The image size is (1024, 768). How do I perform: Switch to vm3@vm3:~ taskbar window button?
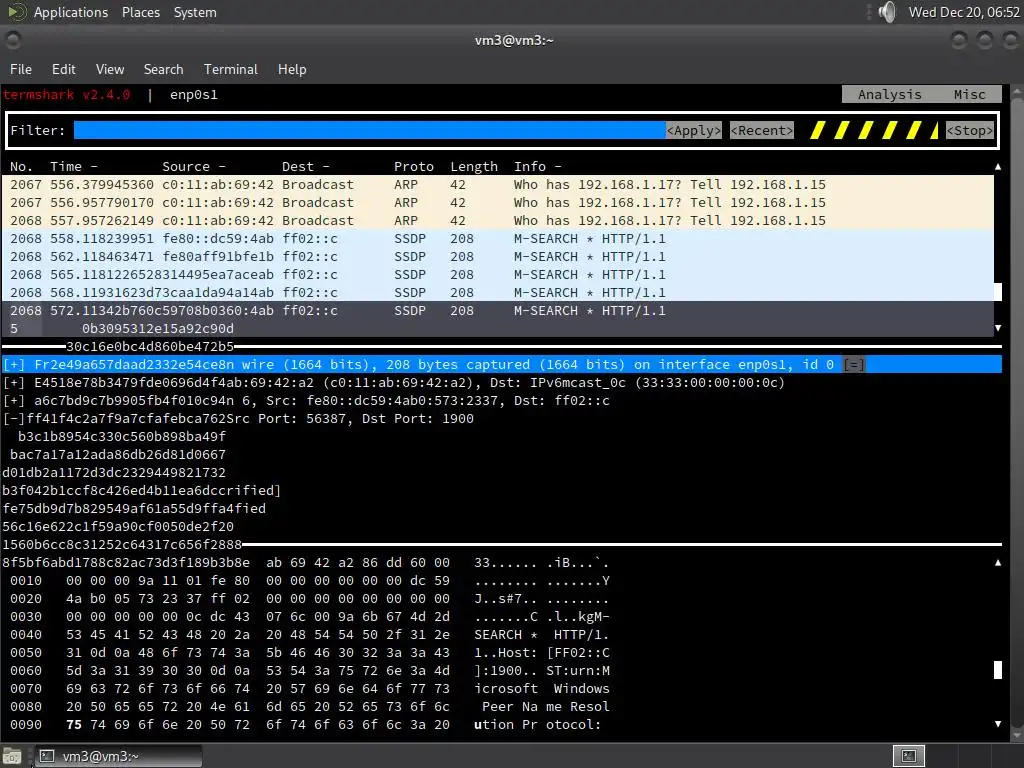(x=118, y=756)
